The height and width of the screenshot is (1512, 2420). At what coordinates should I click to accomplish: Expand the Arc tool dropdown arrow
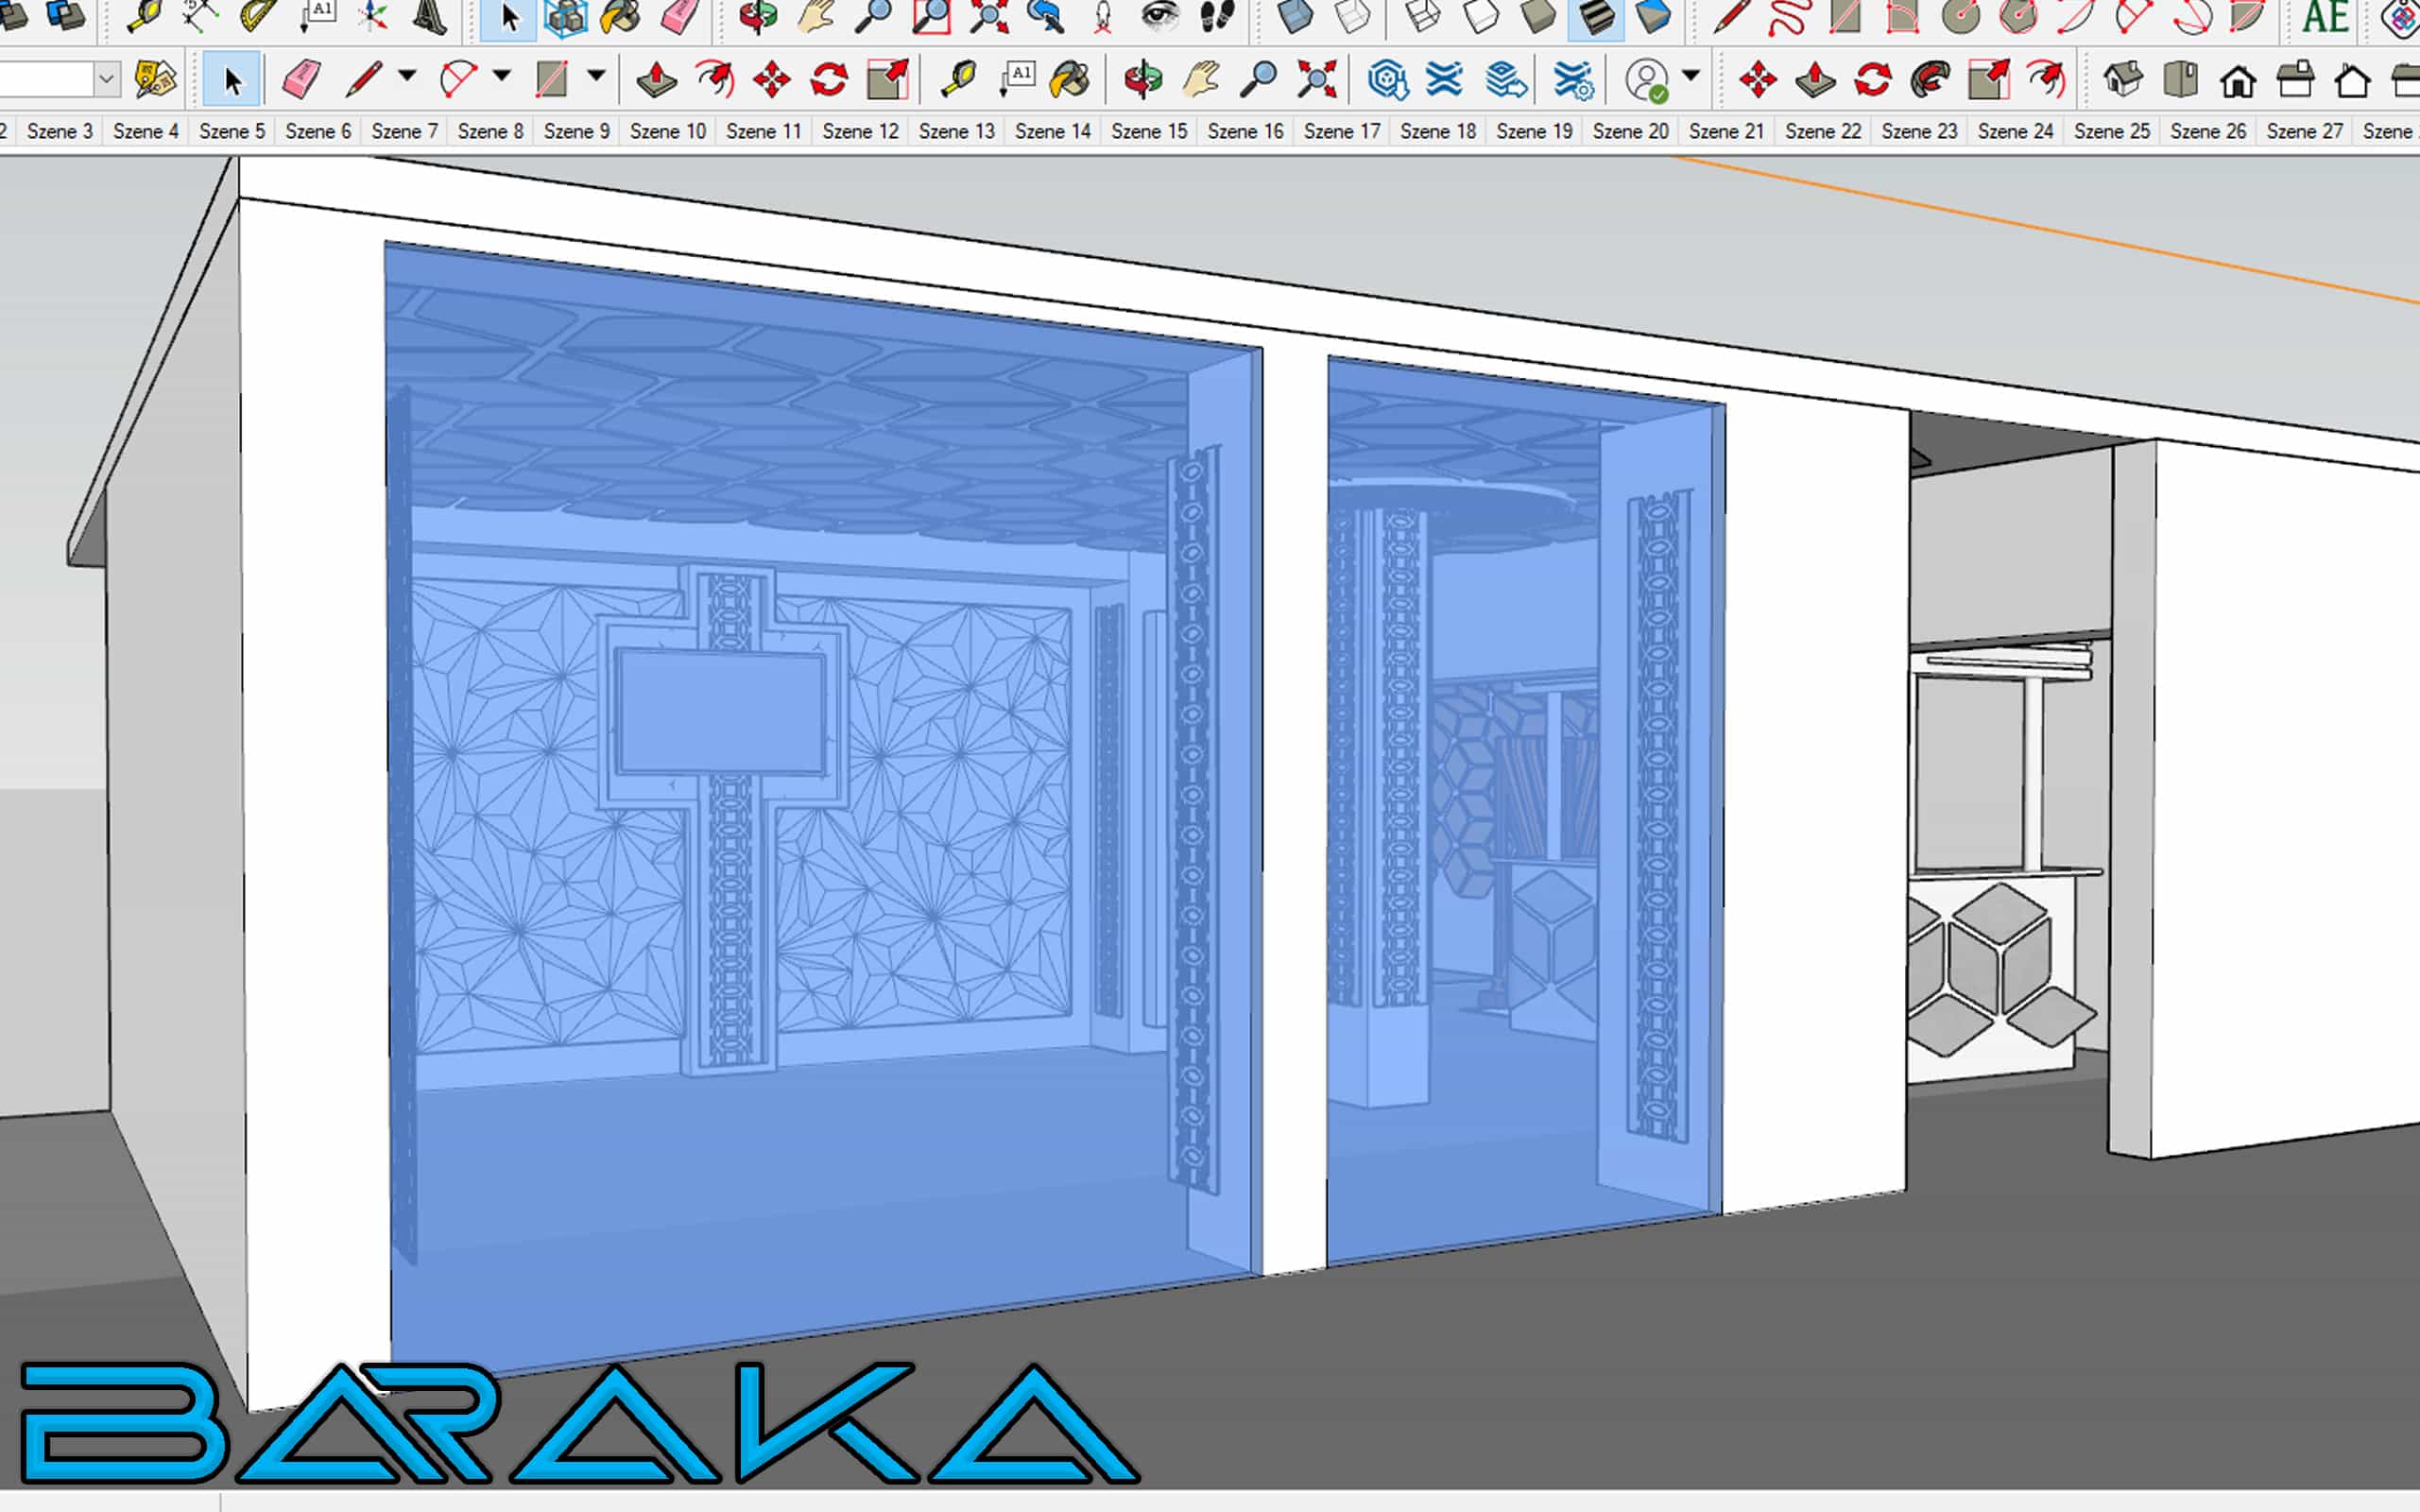pyautogui.click(x=502, y=76)
